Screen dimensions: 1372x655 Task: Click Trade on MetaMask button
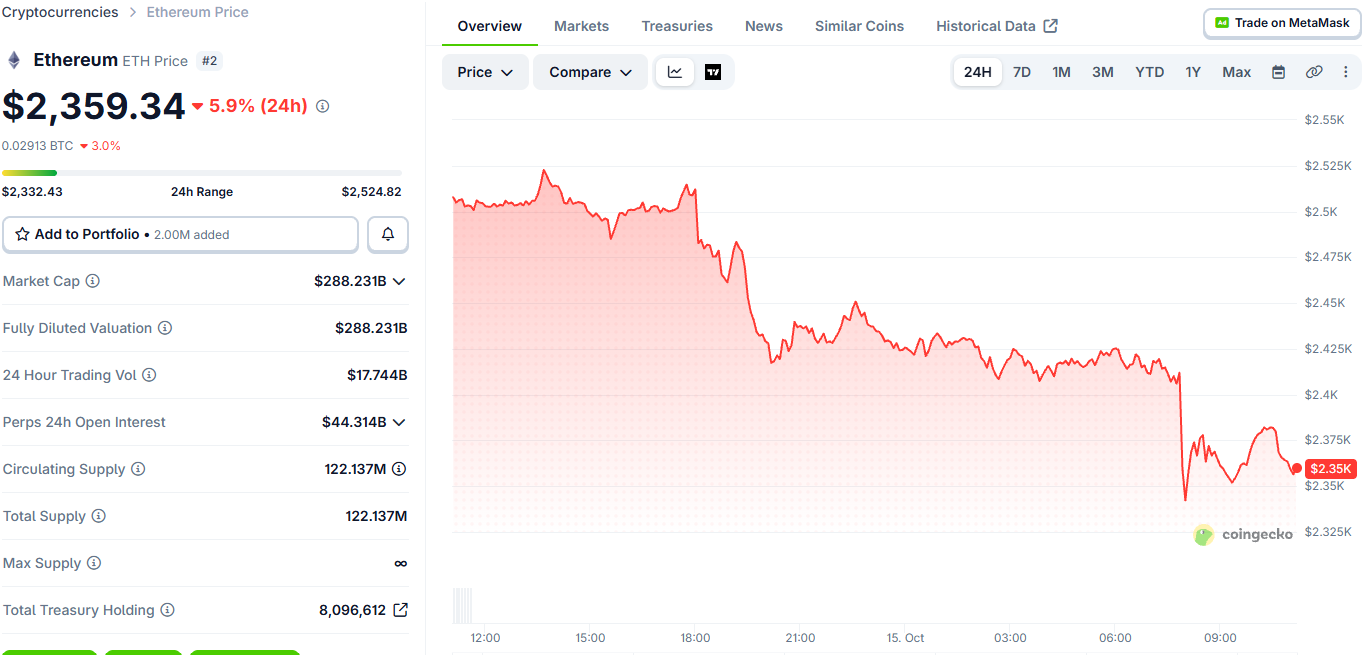(1283, 23)
